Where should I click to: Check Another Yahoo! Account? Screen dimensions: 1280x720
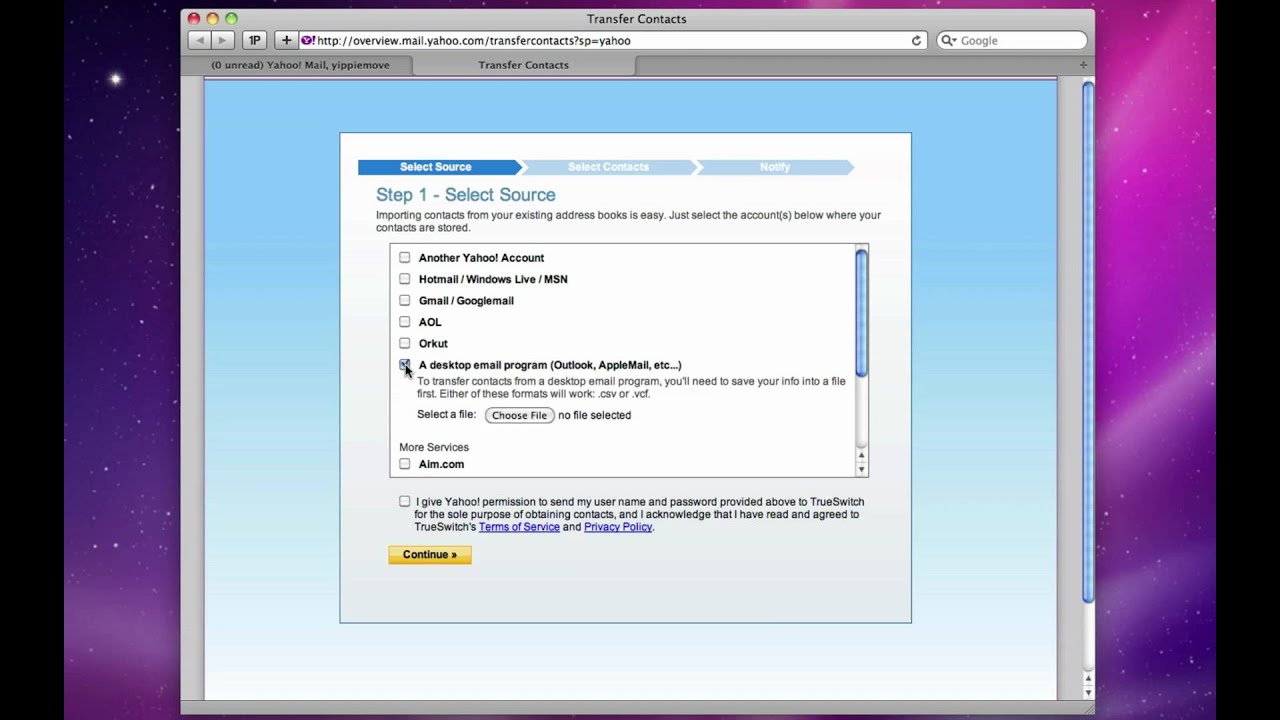pos(405,258)
